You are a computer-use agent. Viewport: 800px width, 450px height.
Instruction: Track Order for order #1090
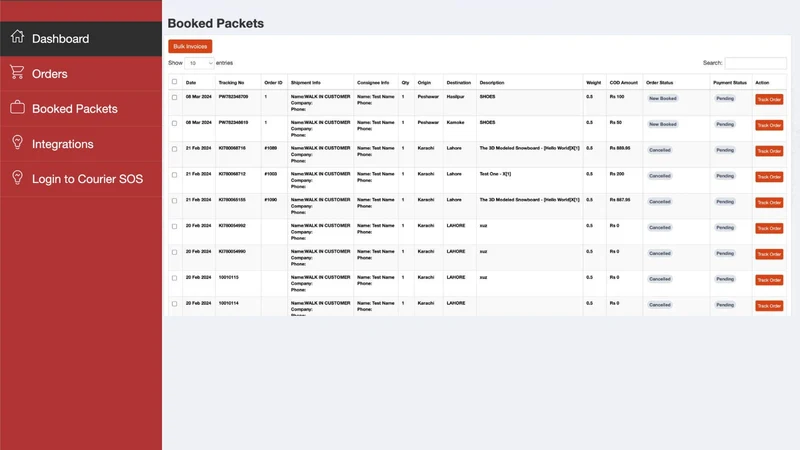click(x=769, y=203)
